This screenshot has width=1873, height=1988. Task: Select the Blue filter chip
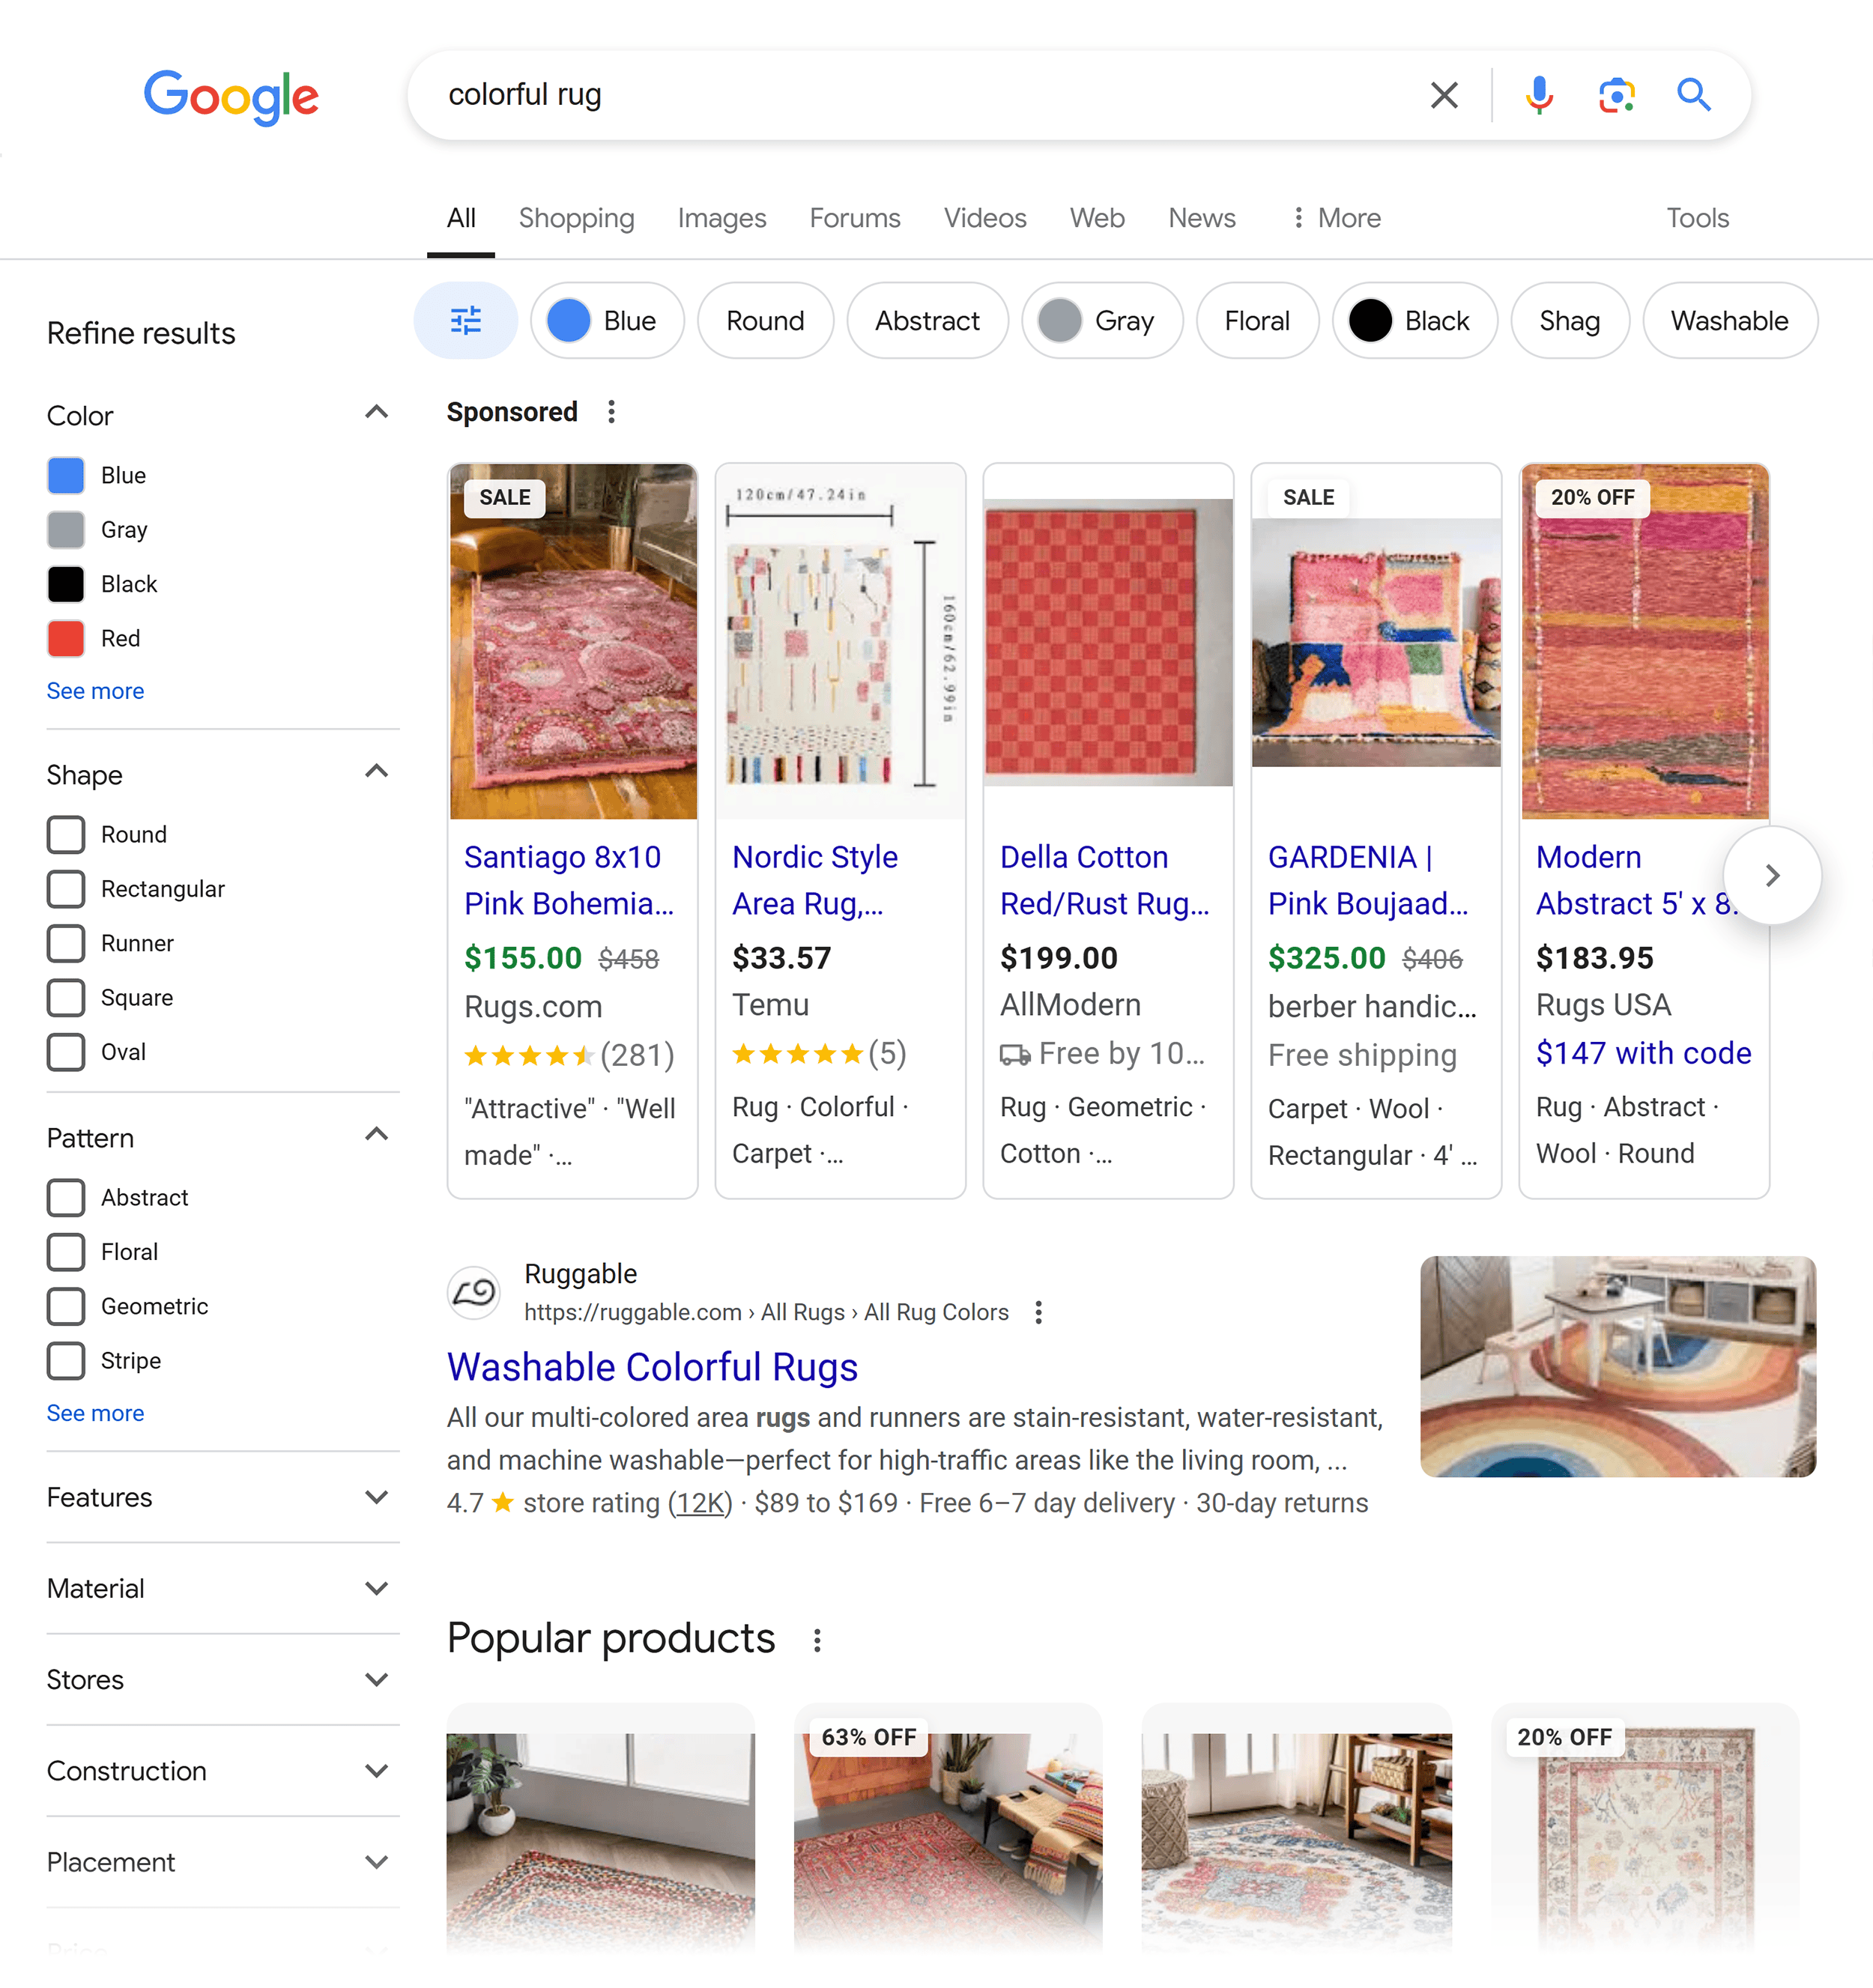[x=607, y=321]
